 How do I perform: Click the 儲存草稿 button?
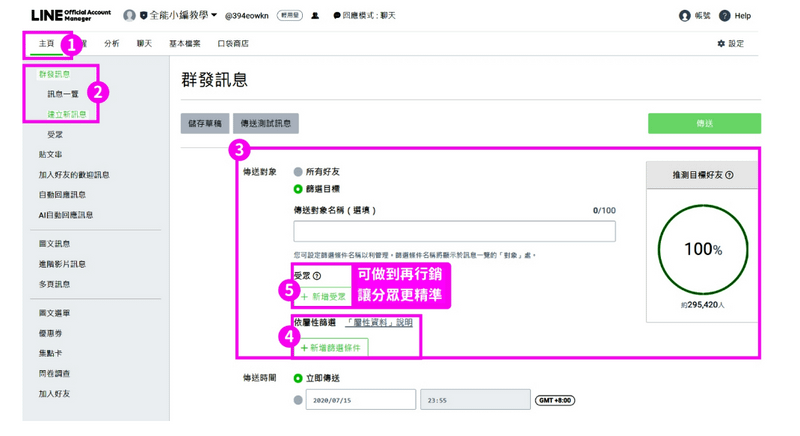(205, 123)
